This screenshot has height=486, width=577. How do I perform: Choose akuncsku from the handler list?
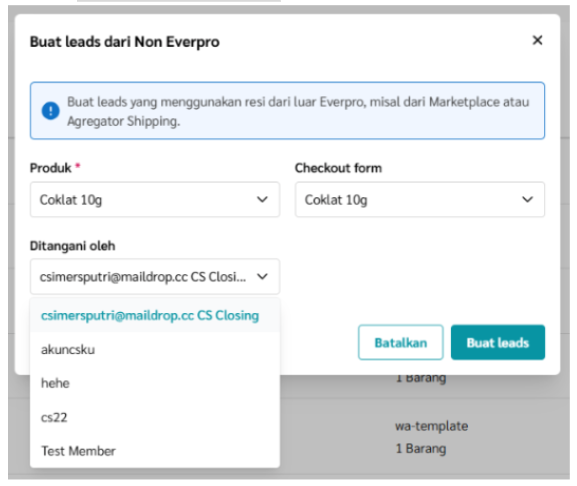[x=155, y=349]
